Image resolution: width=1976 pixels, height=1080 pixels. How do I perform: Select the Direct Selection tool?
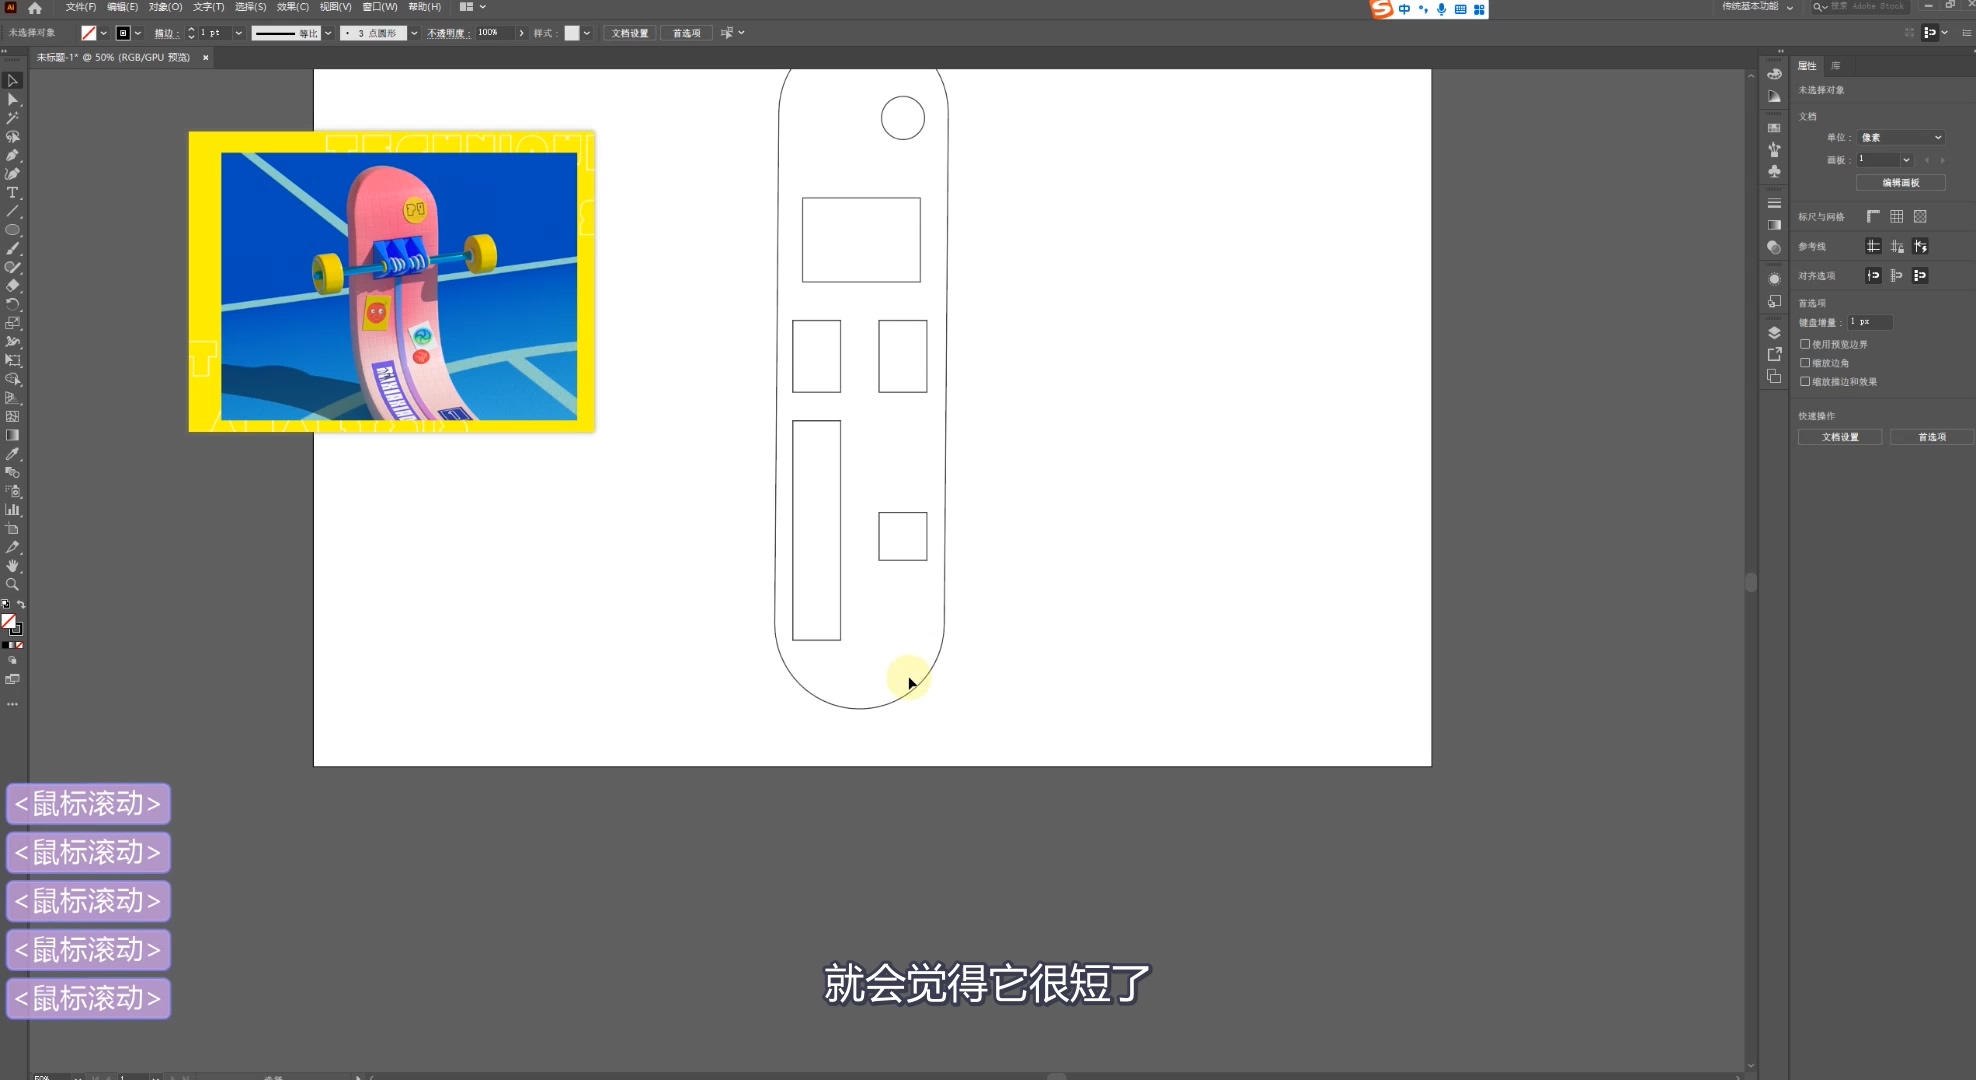coord(13,99)
